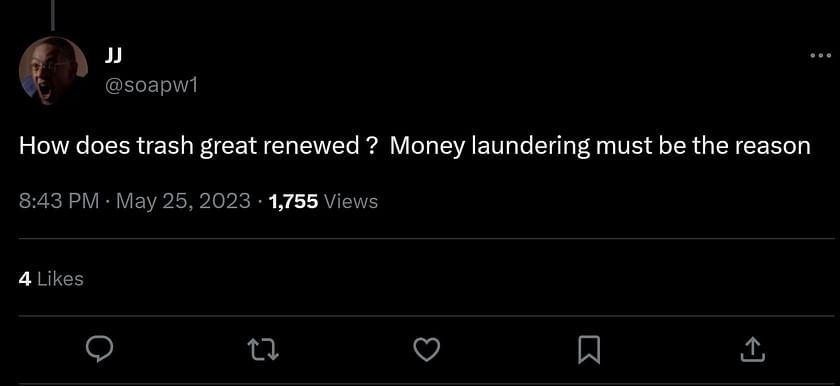
Task: Open the list of 4 Likes
Action: pyautogui.click(x=51, y=278)
